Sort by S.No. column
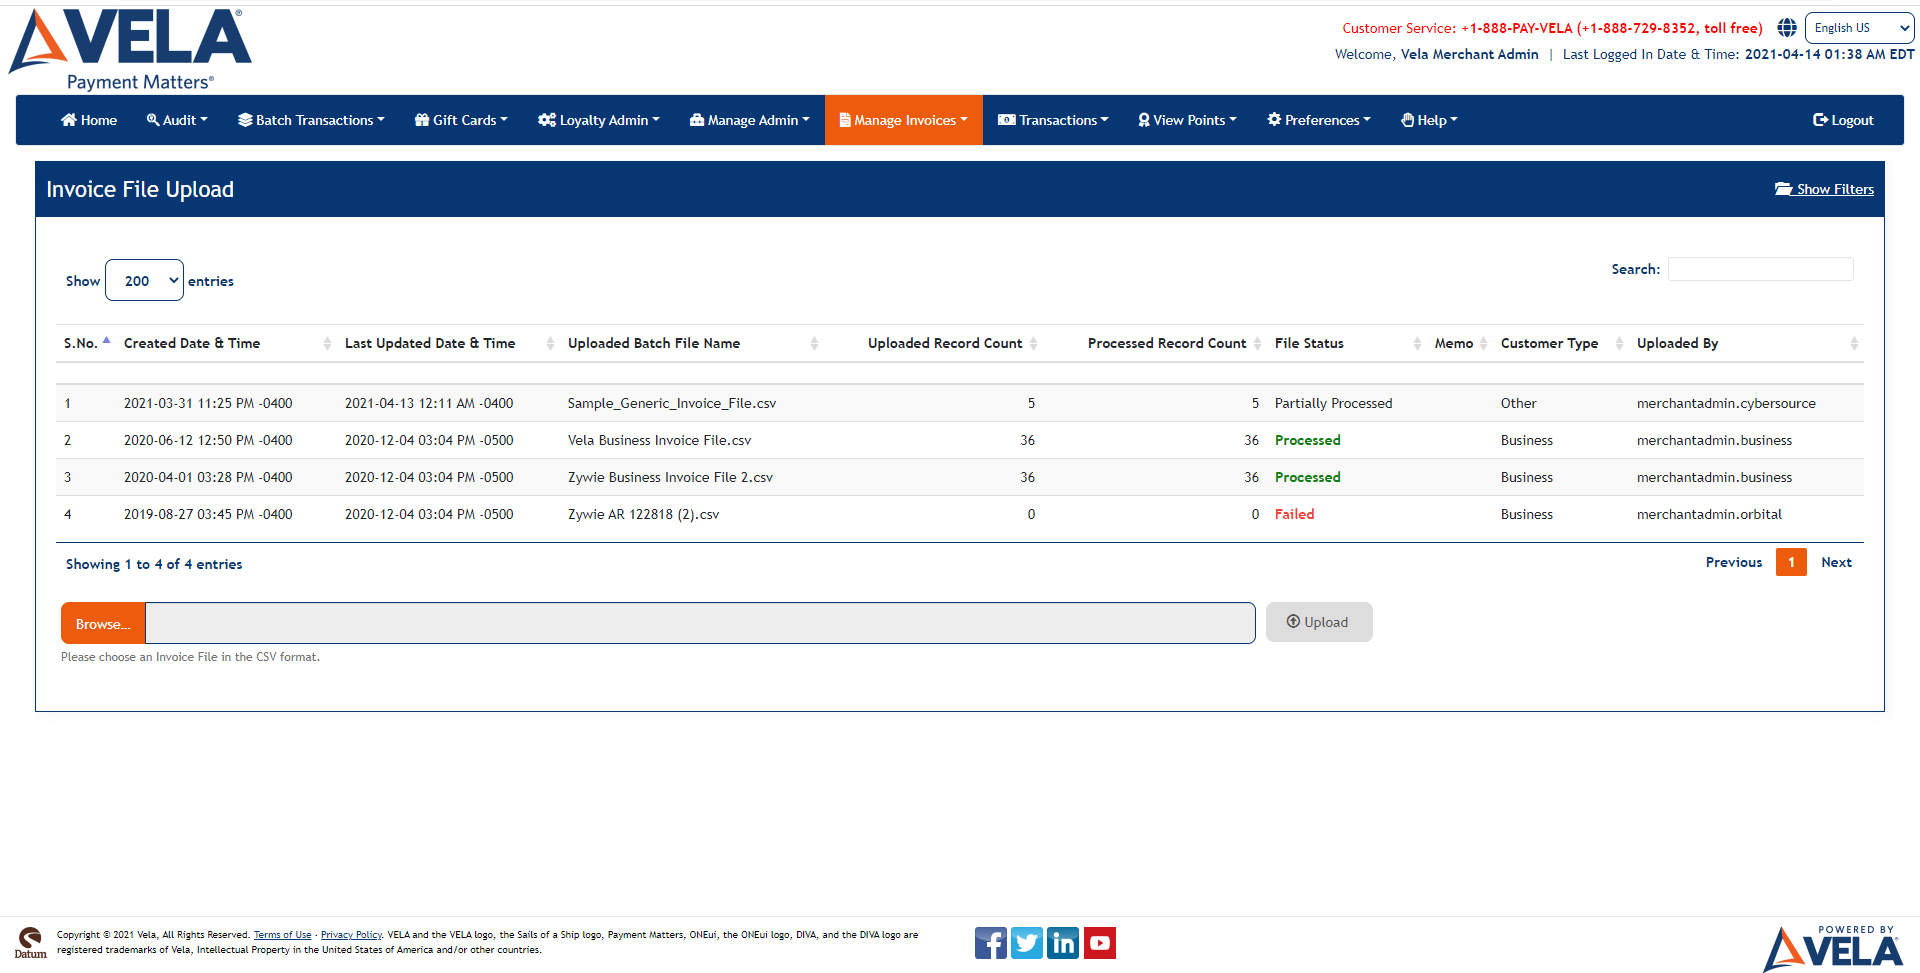Image resolution: width=1920 pixels, height=973 pixels. (87, 343)
